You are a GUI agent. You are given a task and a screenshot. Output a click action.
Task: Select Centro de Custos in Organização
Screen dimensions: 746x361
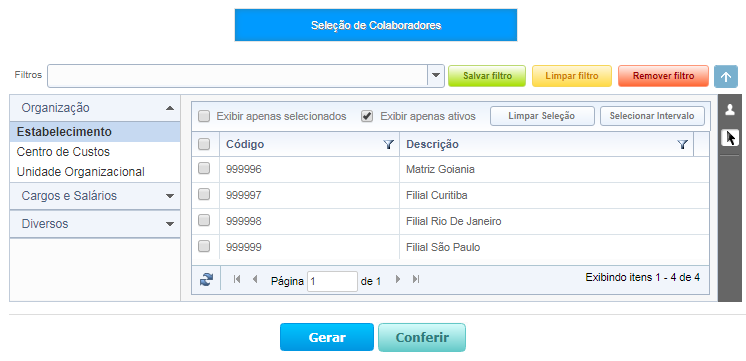coord(63,152)
